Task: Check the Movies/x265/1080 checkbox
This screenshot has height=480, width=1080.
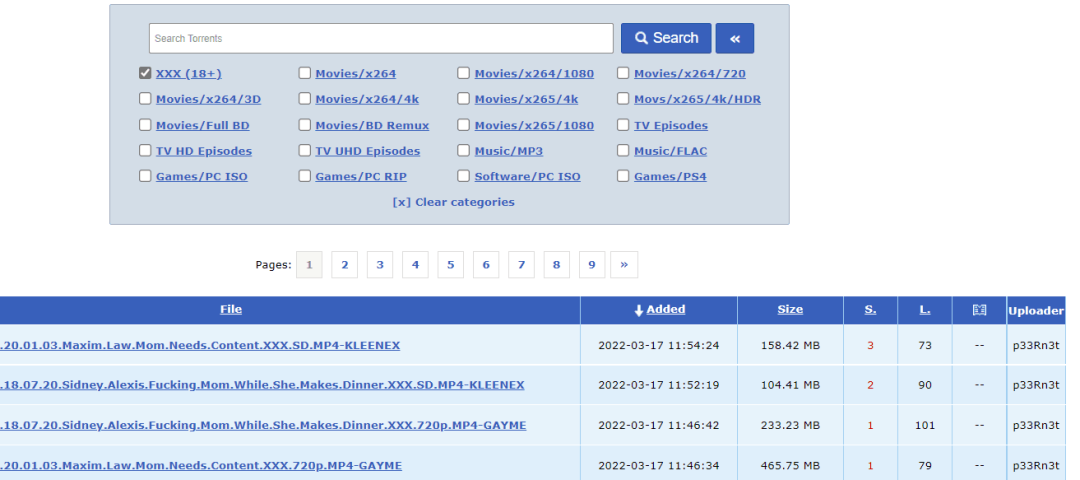Action: pos(464,125)
